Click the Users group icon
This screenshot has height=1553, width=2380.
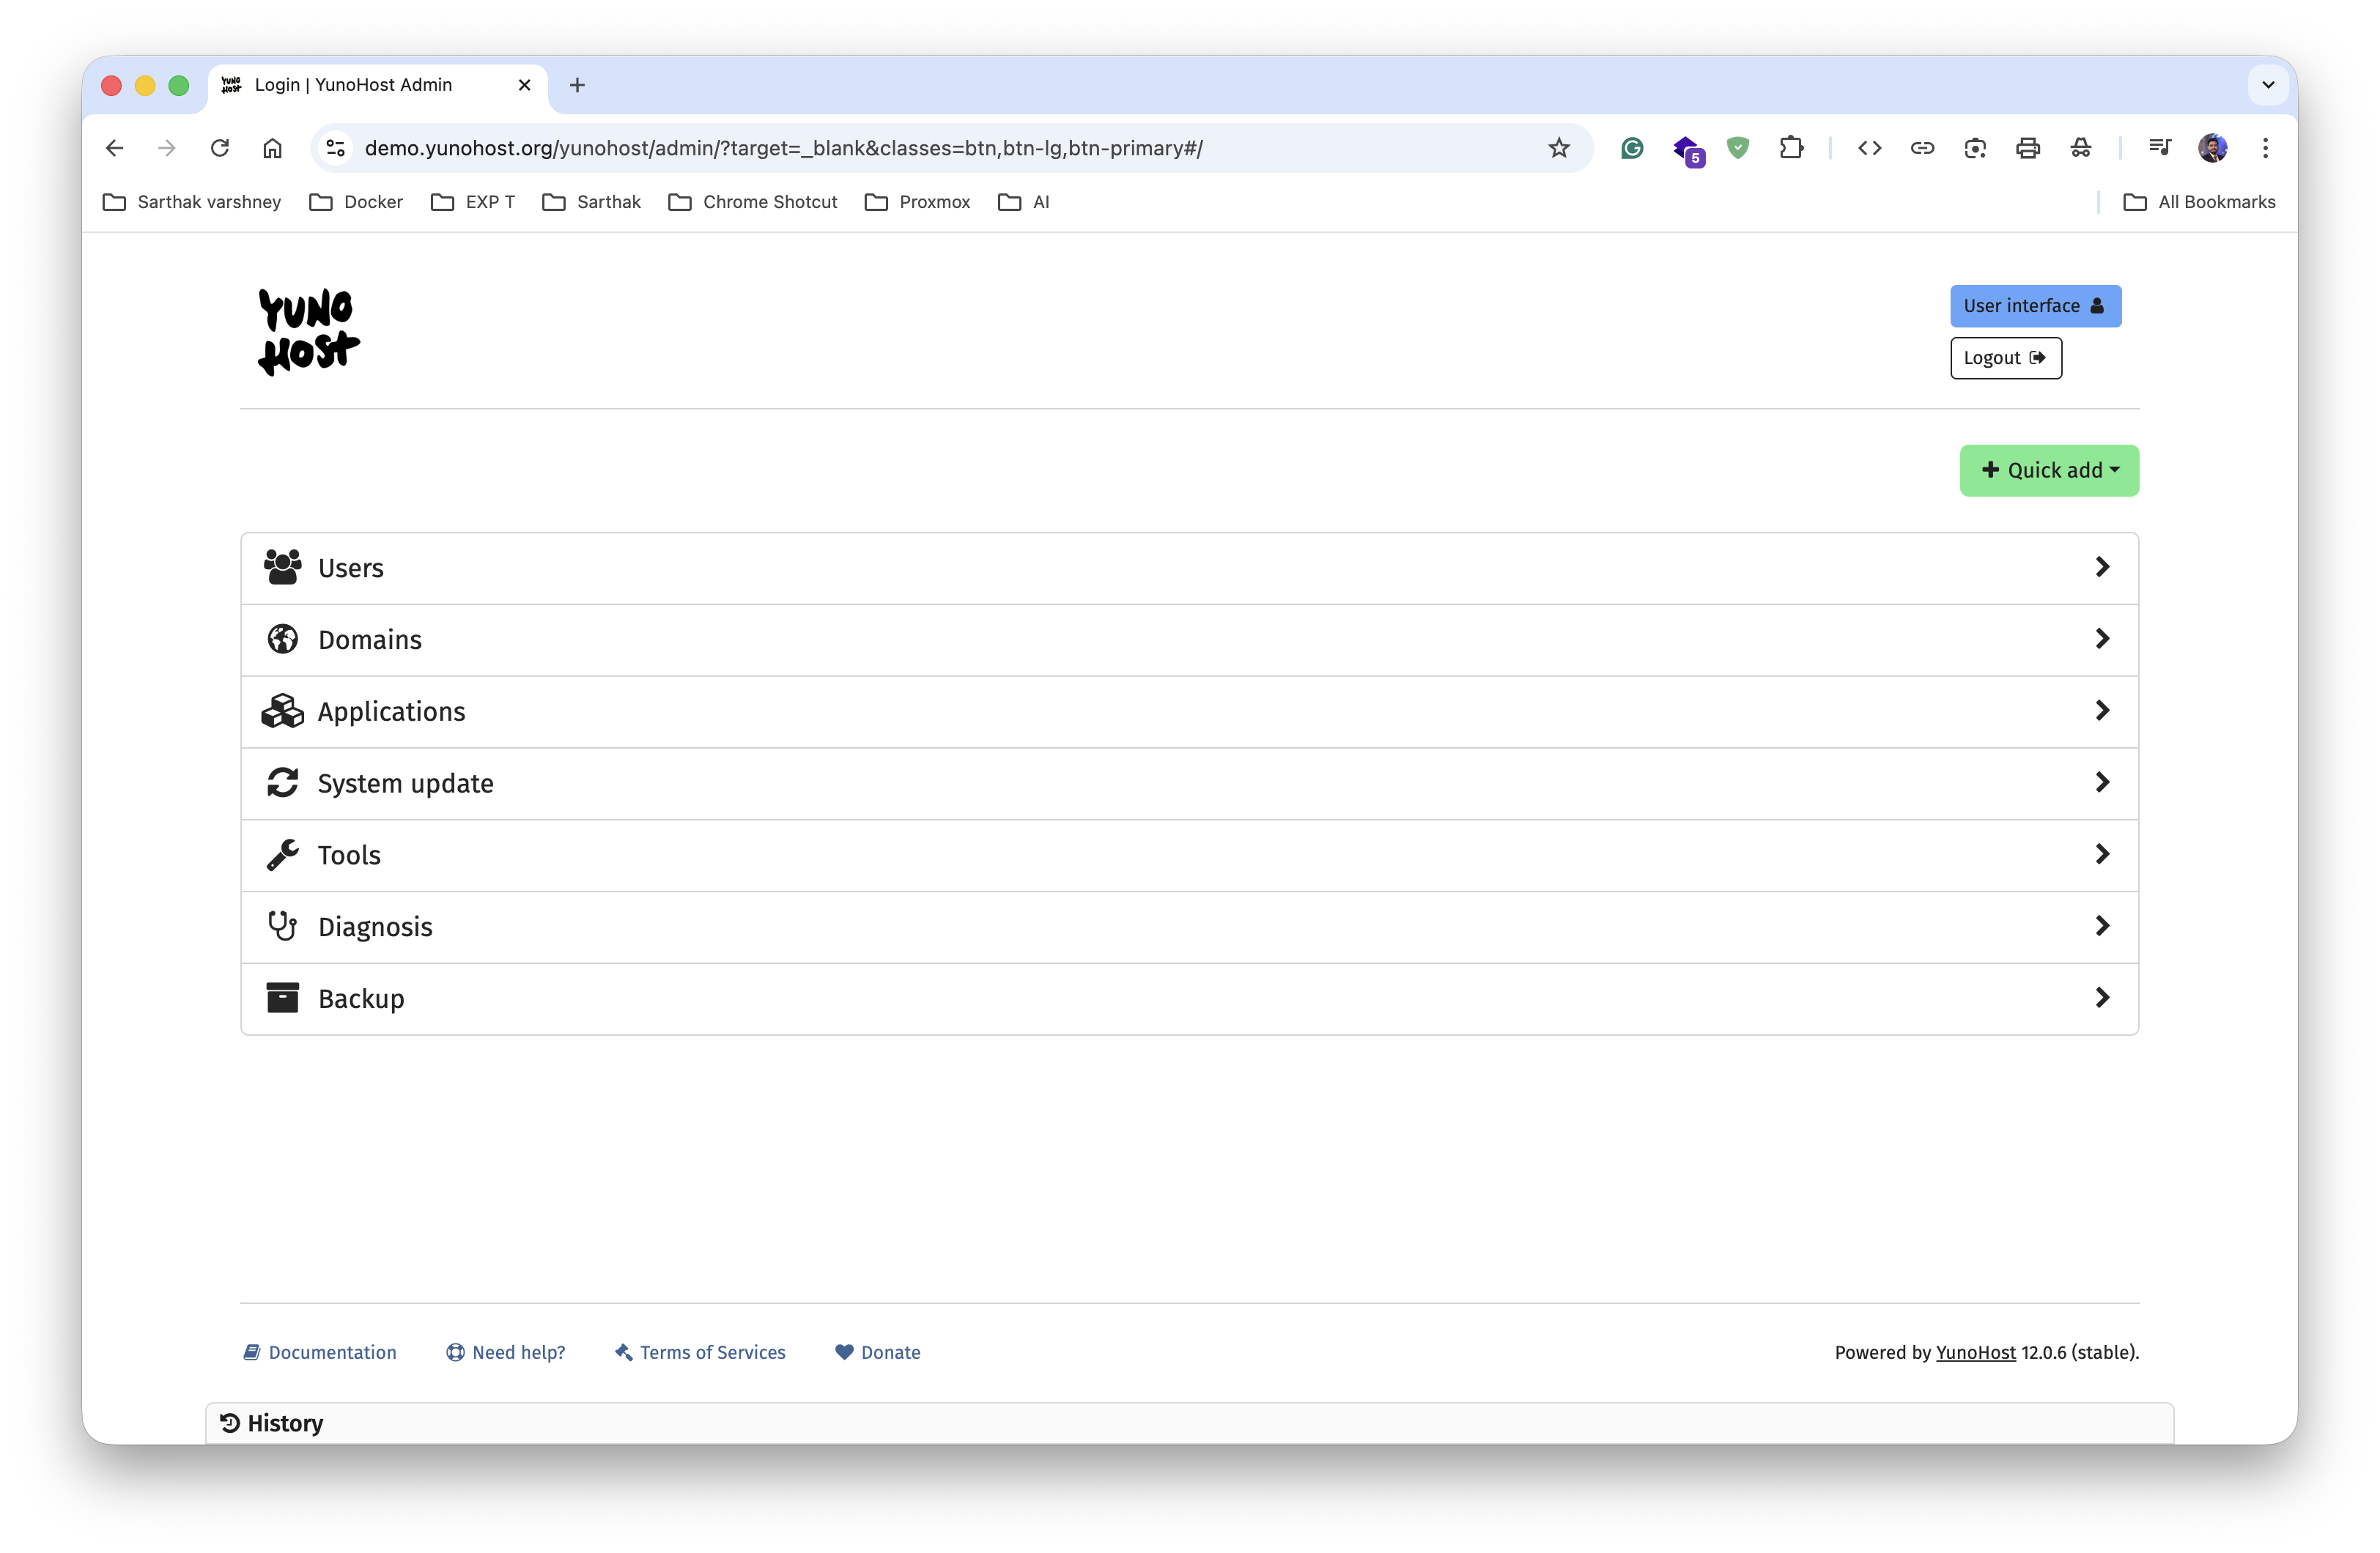pos(282,567)
